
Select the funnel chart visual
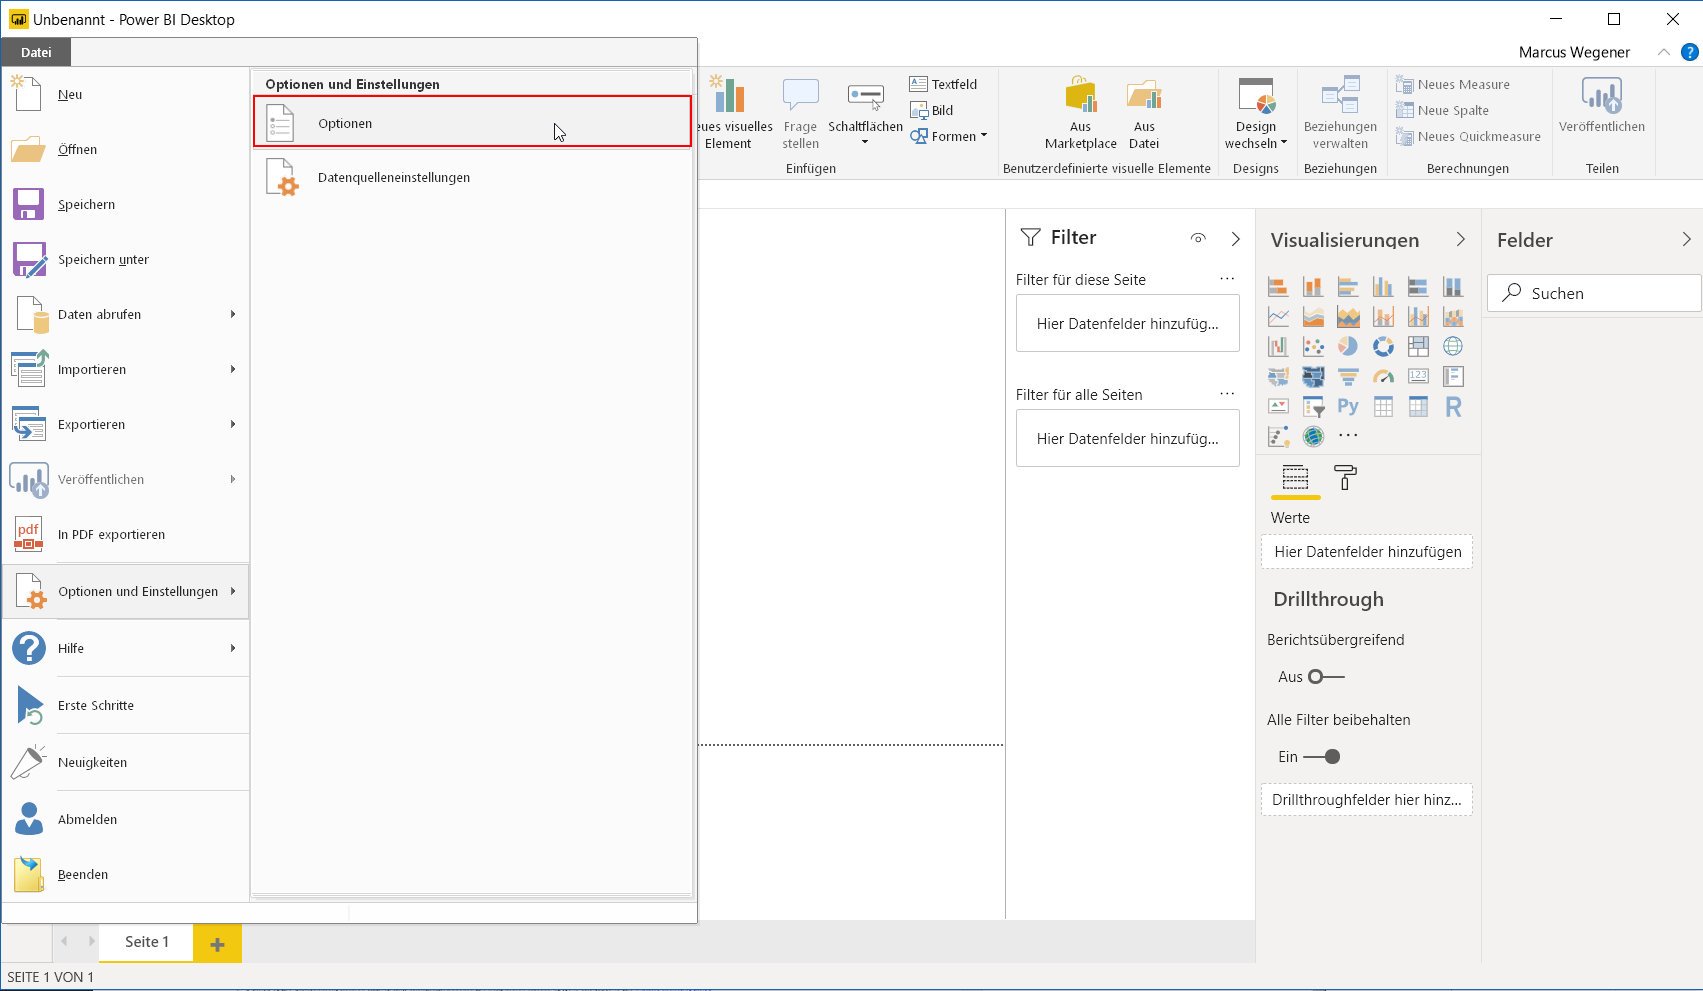pos(1348,376)
